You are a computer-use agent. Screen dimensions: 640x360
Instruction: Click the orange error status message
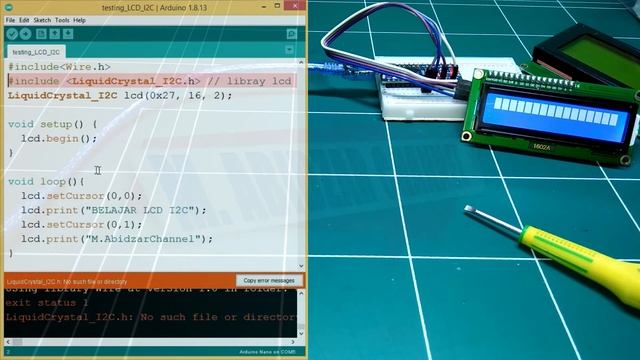[x=67, y=282]
